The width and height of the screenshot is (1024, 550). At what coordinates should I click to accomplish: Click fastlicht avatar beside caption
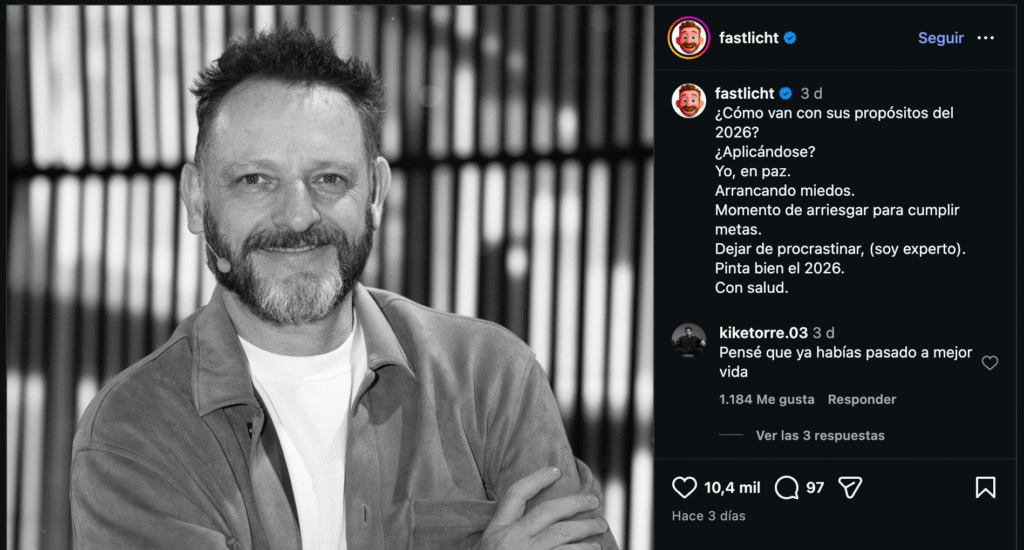689,101
